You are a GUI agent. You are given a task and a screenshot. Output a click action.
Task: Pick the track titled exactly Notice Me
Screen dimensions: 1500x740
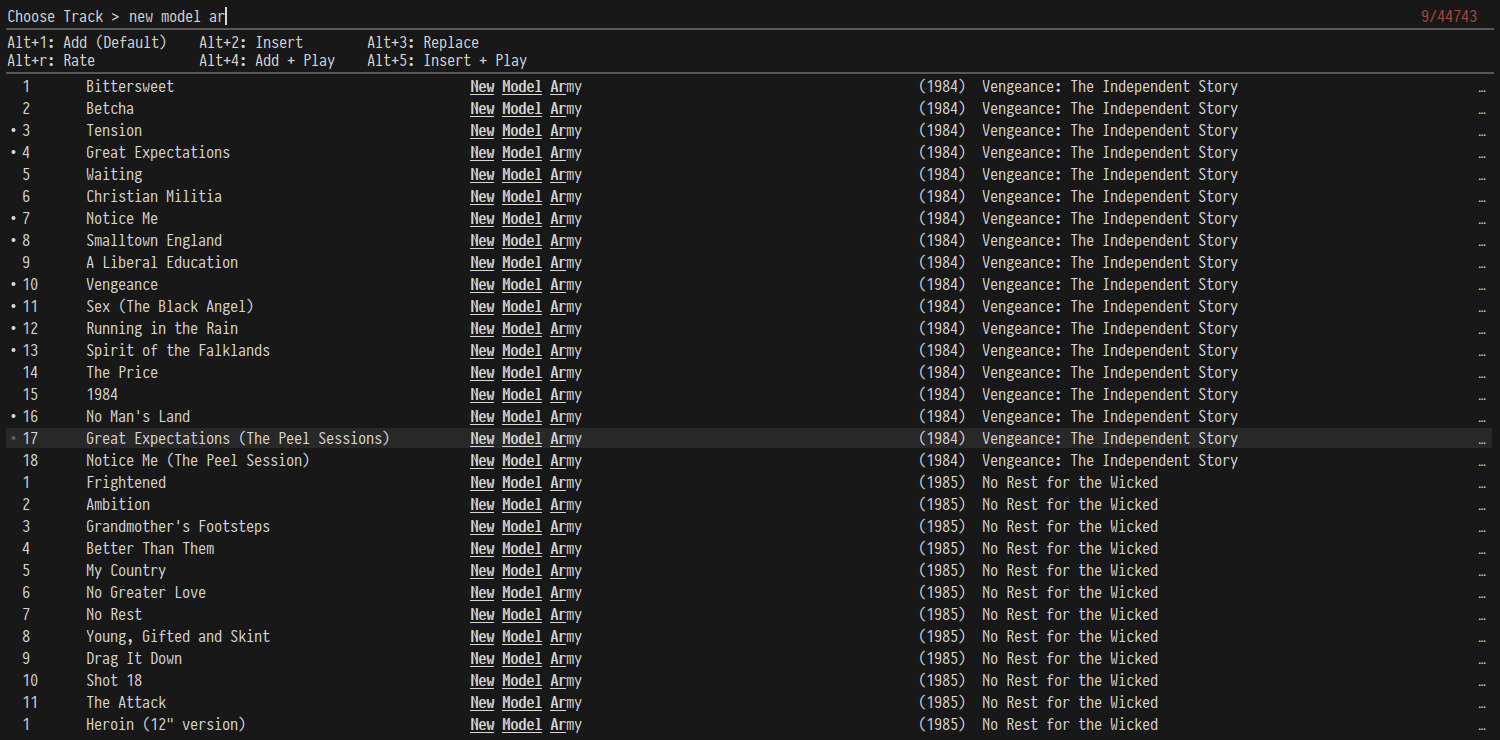[x=750, y=218]
